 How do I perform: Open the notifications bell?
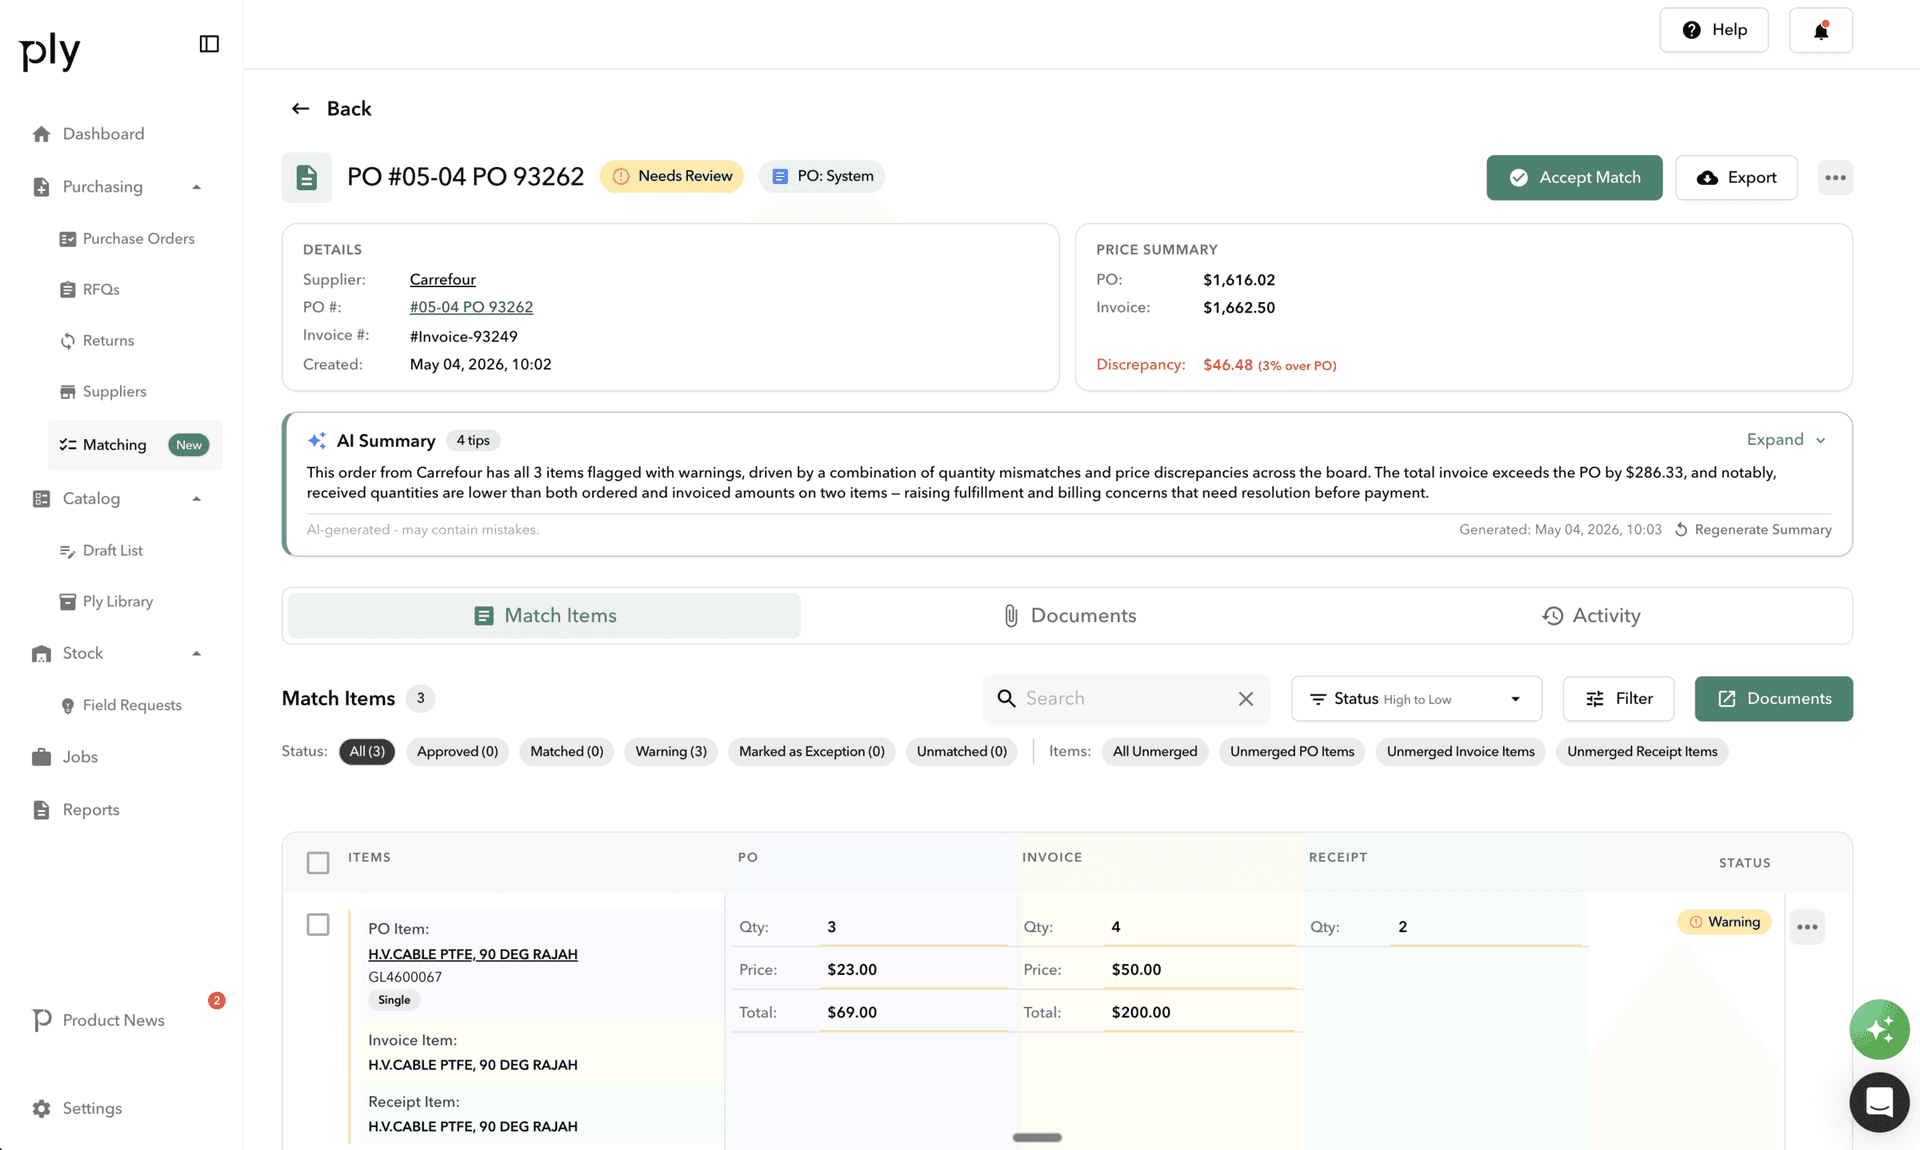point(1820,30)
